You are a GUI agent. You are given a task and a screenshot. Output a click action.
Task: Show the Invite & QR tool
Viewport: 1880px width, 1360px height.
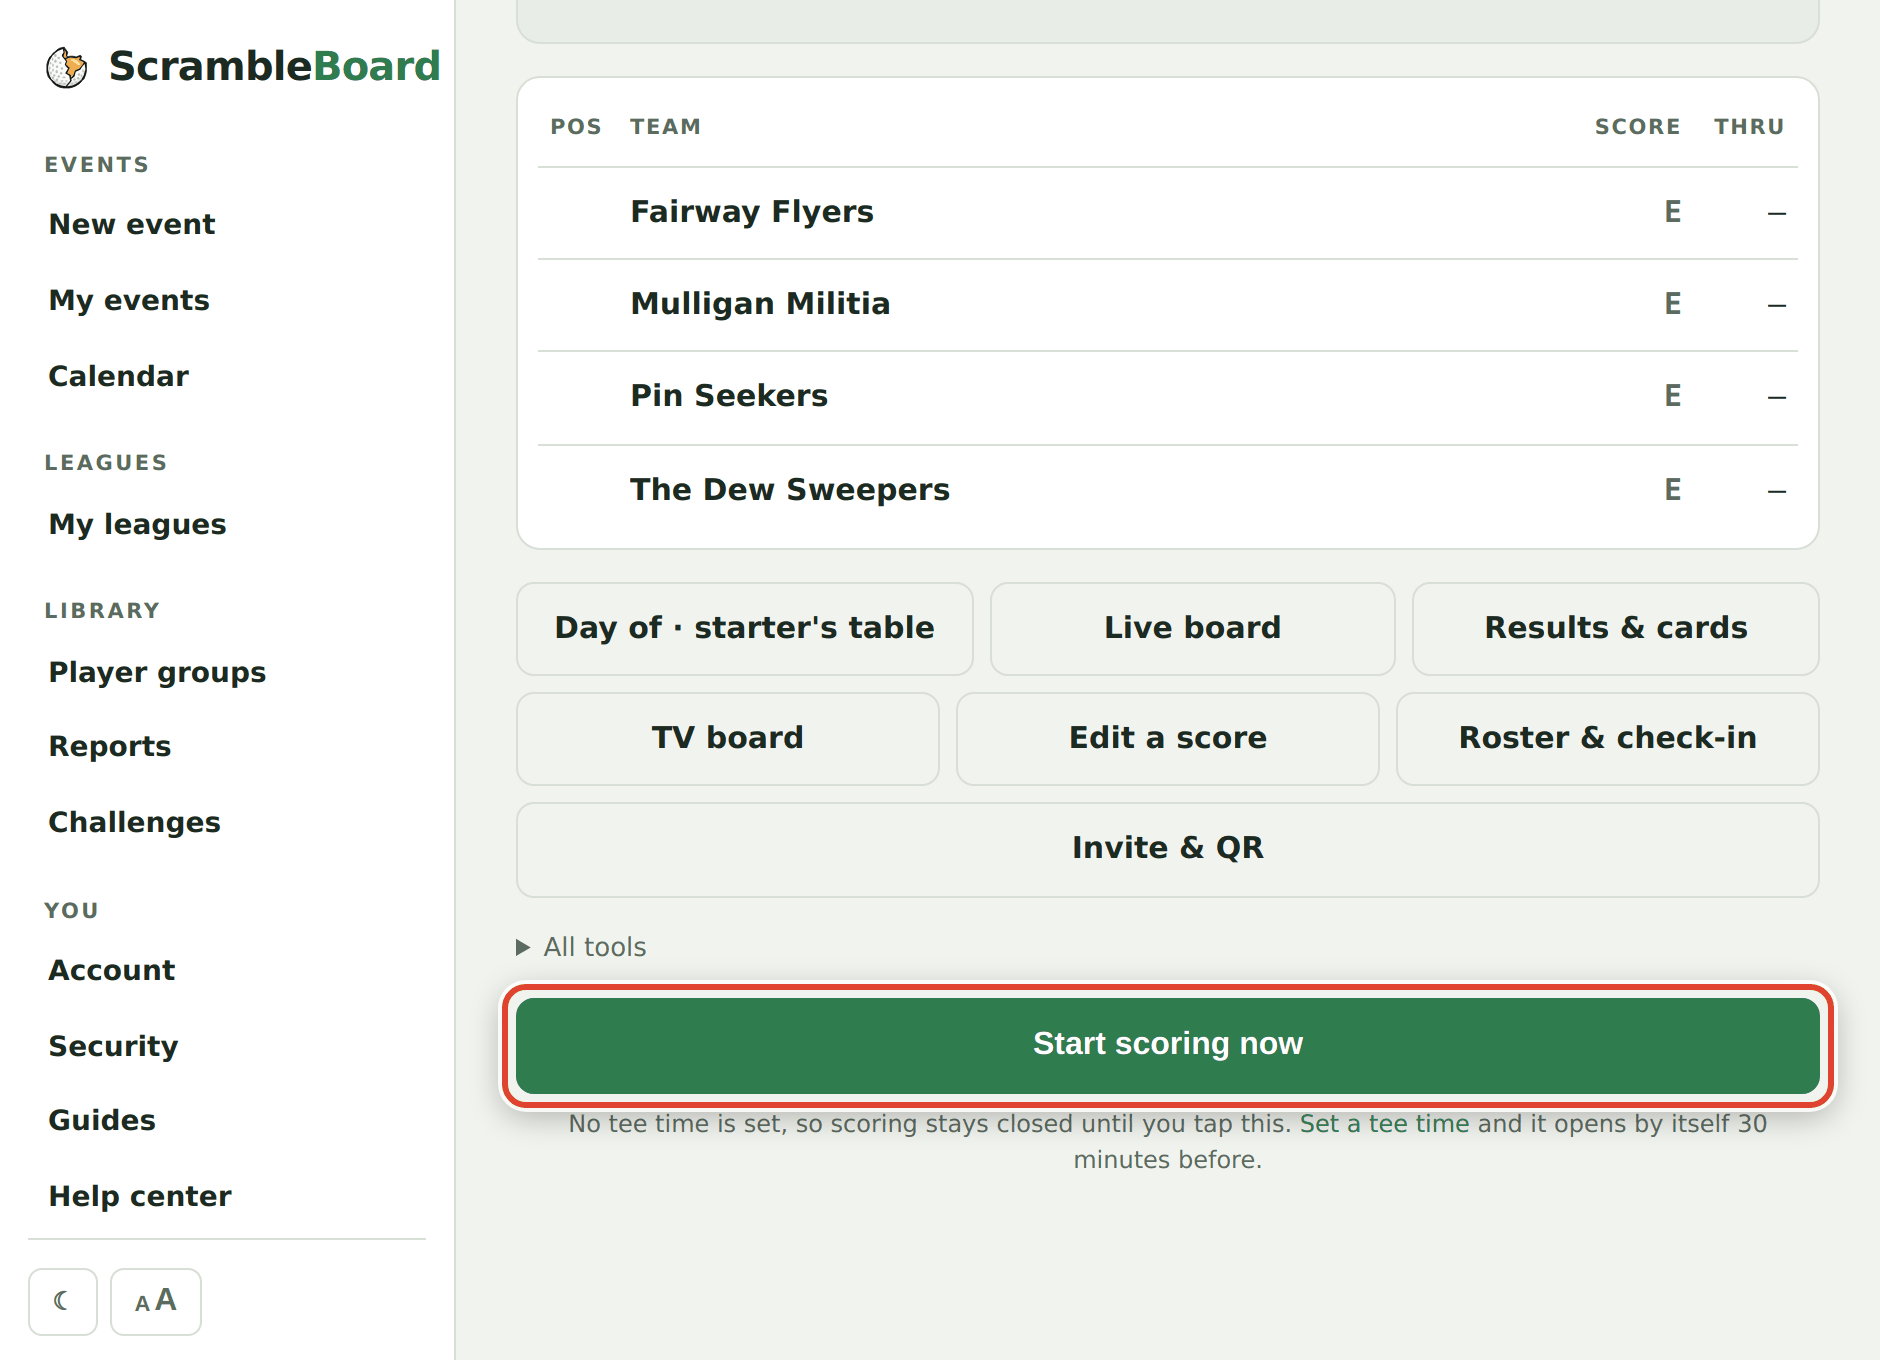pyautogui.click(x=1168, y=850)
